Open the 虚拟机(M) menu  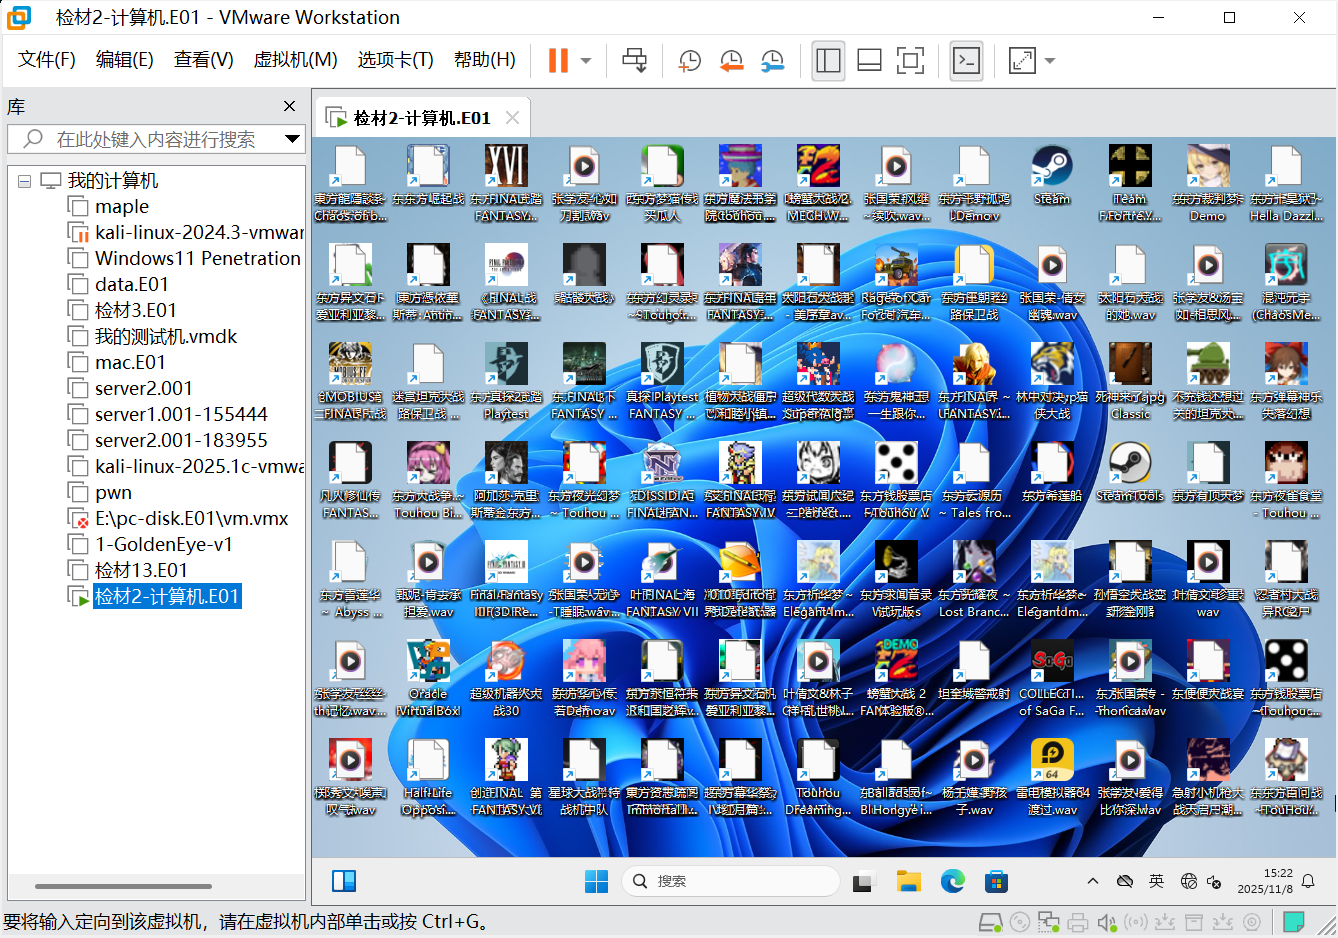click(296, 60)
